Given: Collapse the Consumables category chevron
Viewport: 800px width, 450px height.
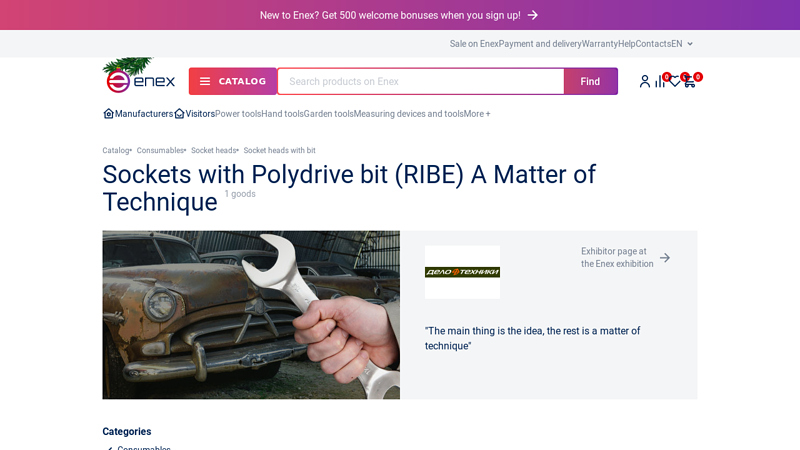Looking at the screenshot, I should pos(109,448).
